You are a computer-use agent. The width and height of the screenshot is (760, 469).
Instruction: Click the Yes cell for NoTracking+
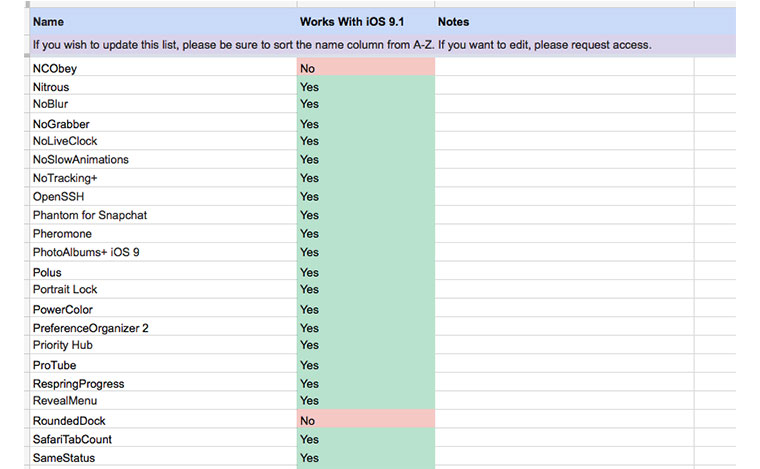coord(366,178)
